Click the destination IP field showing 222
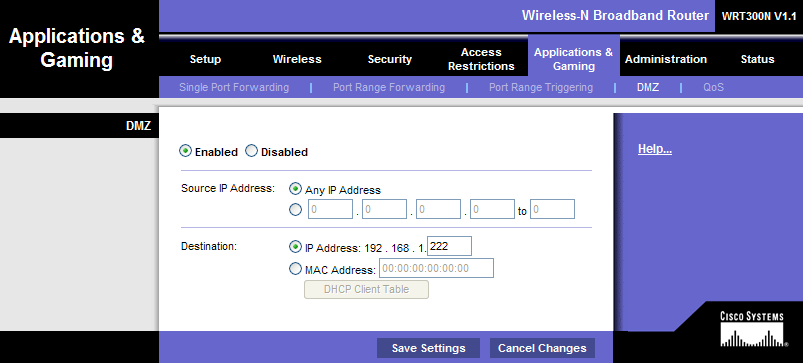This screenshot has height=363, width=803. (x=449, y=246)
